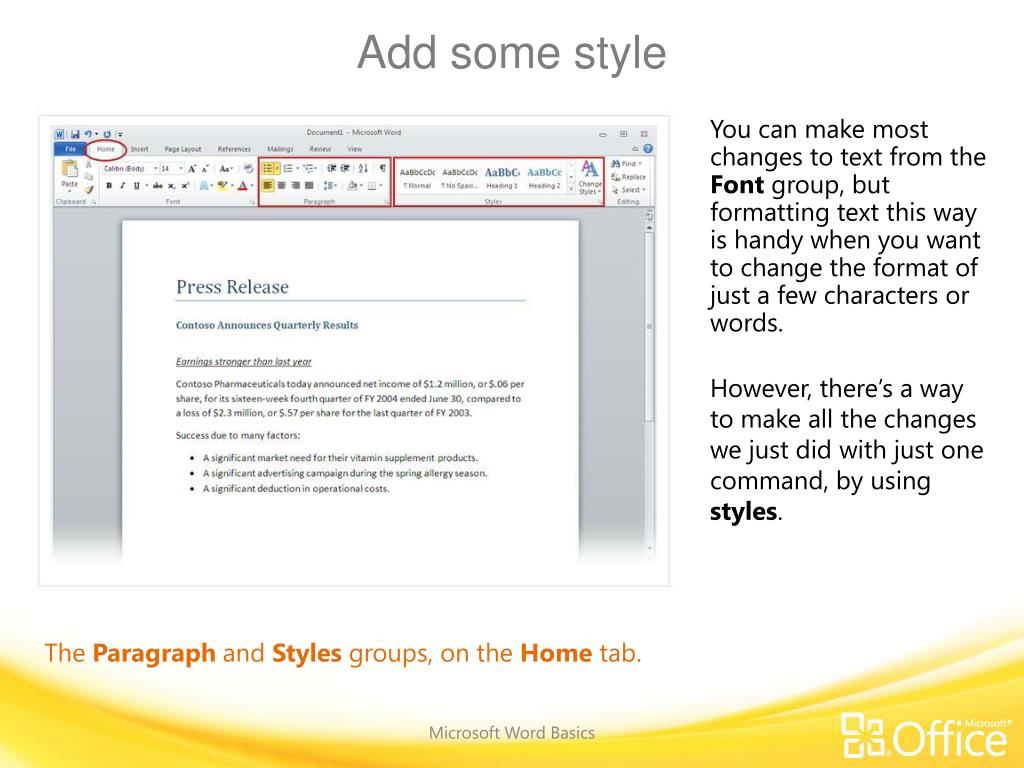Toggle Bold formatting
The height and width of the screenshot is (768, 1024).
coord(109,186)
